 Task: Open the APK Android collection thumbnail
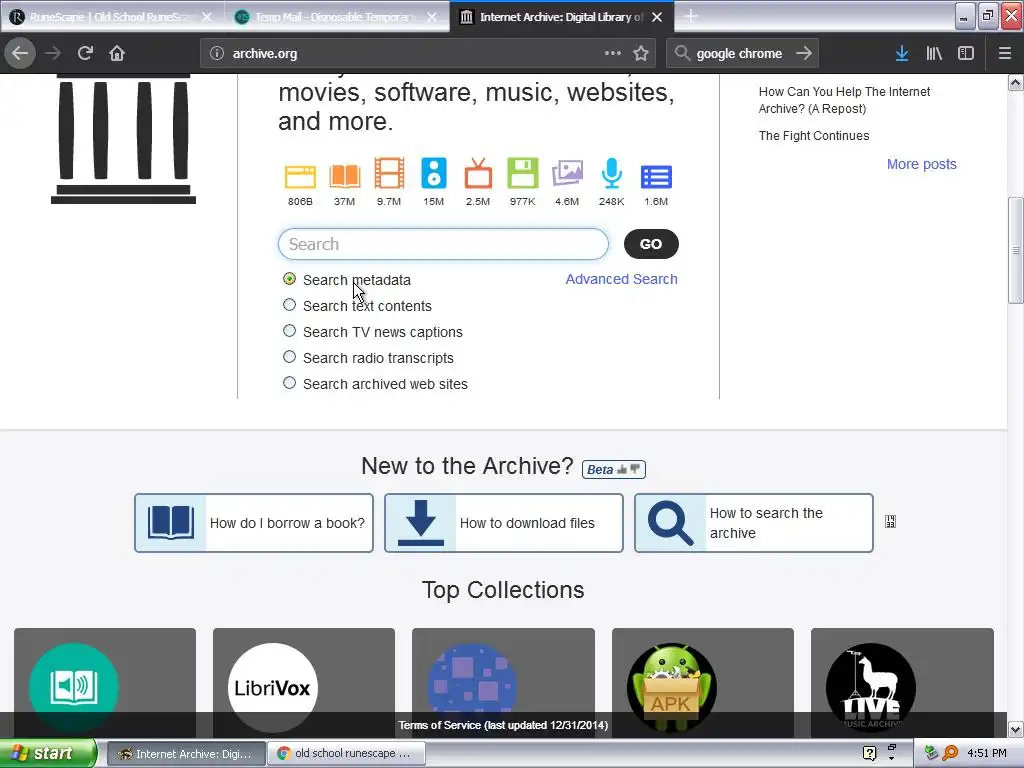pos(703,683)
